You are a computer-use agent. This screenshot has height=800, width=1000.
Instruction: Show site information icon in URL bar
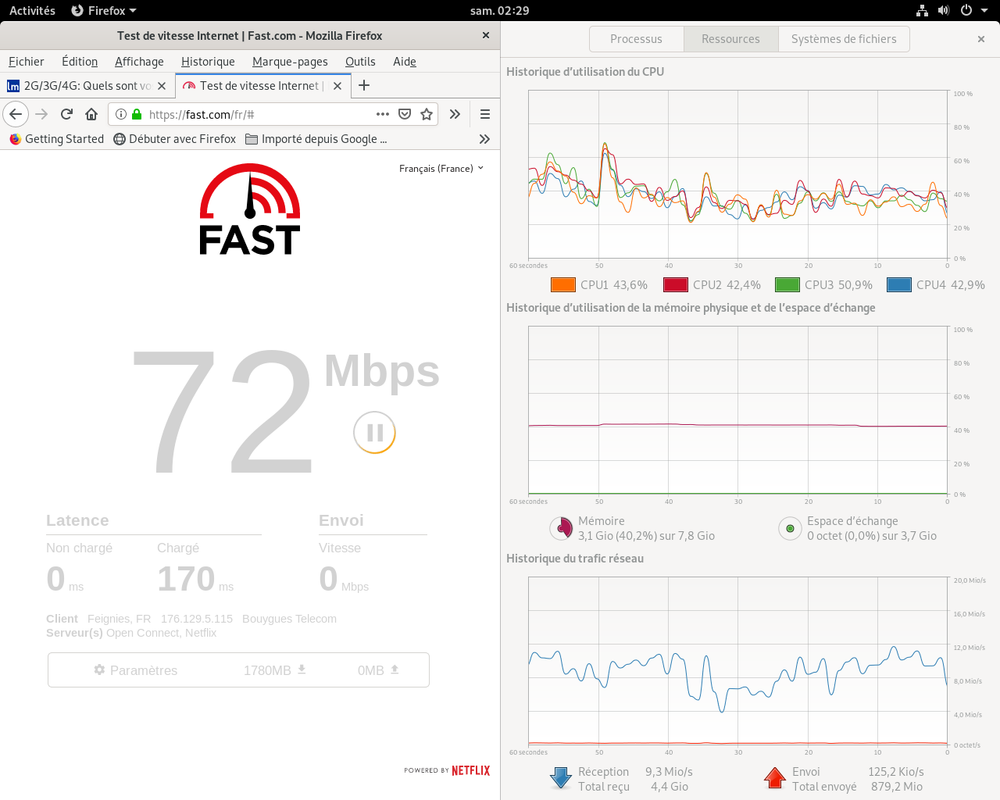point(121,114)
